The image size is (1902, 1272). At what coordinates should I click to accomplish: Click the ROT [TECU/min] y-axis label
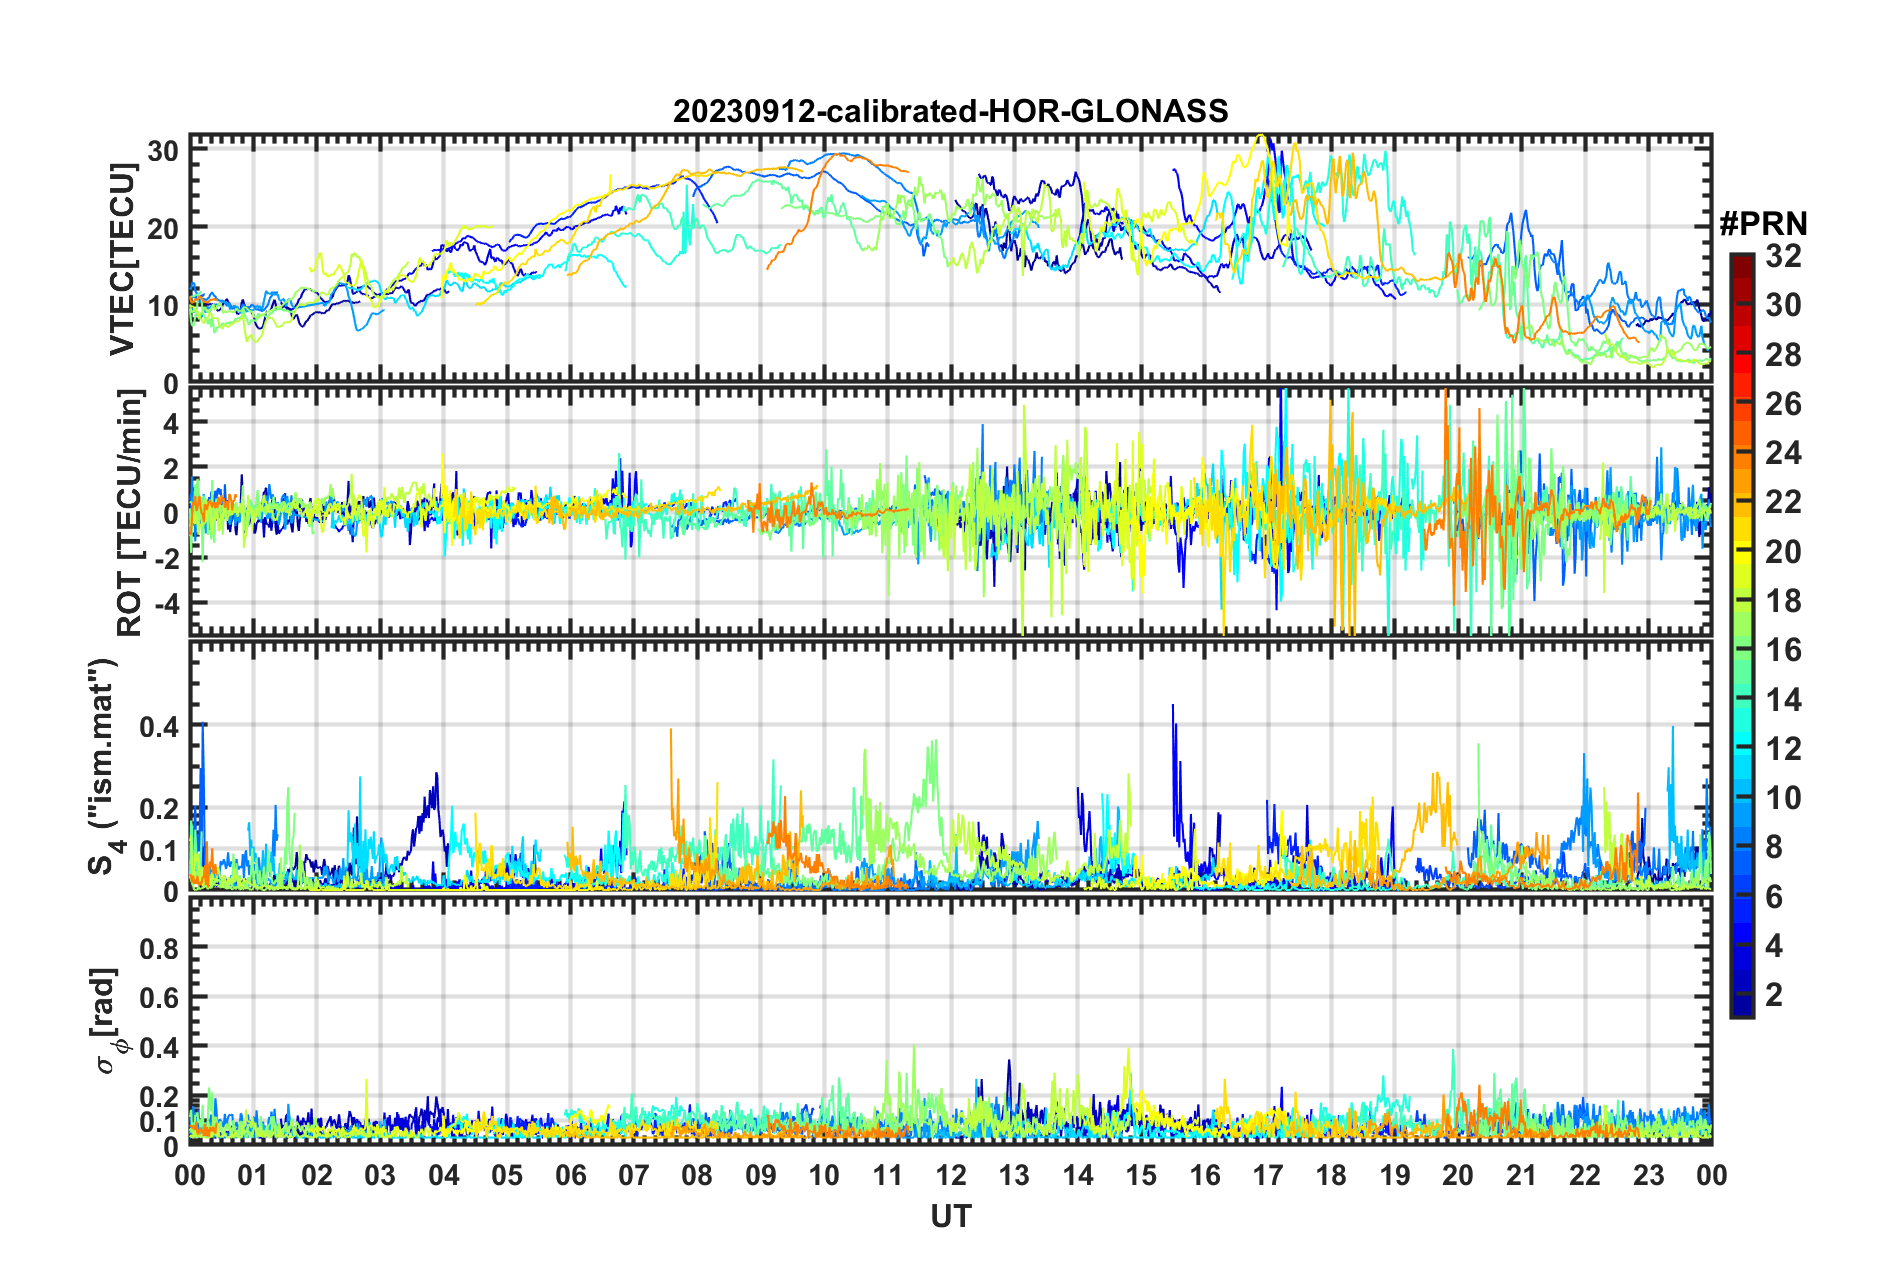point(129,513)
